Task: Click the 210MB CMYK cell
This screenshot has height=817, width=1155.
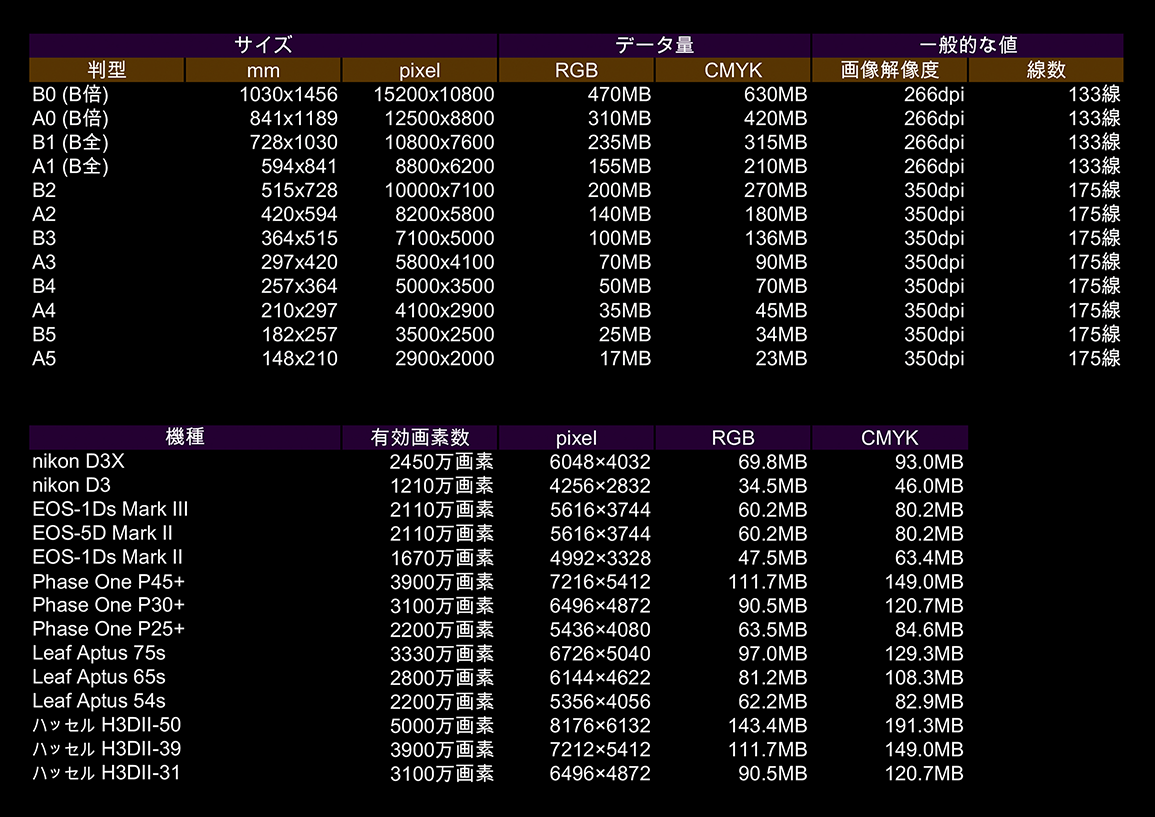Action: click(776, 166)
